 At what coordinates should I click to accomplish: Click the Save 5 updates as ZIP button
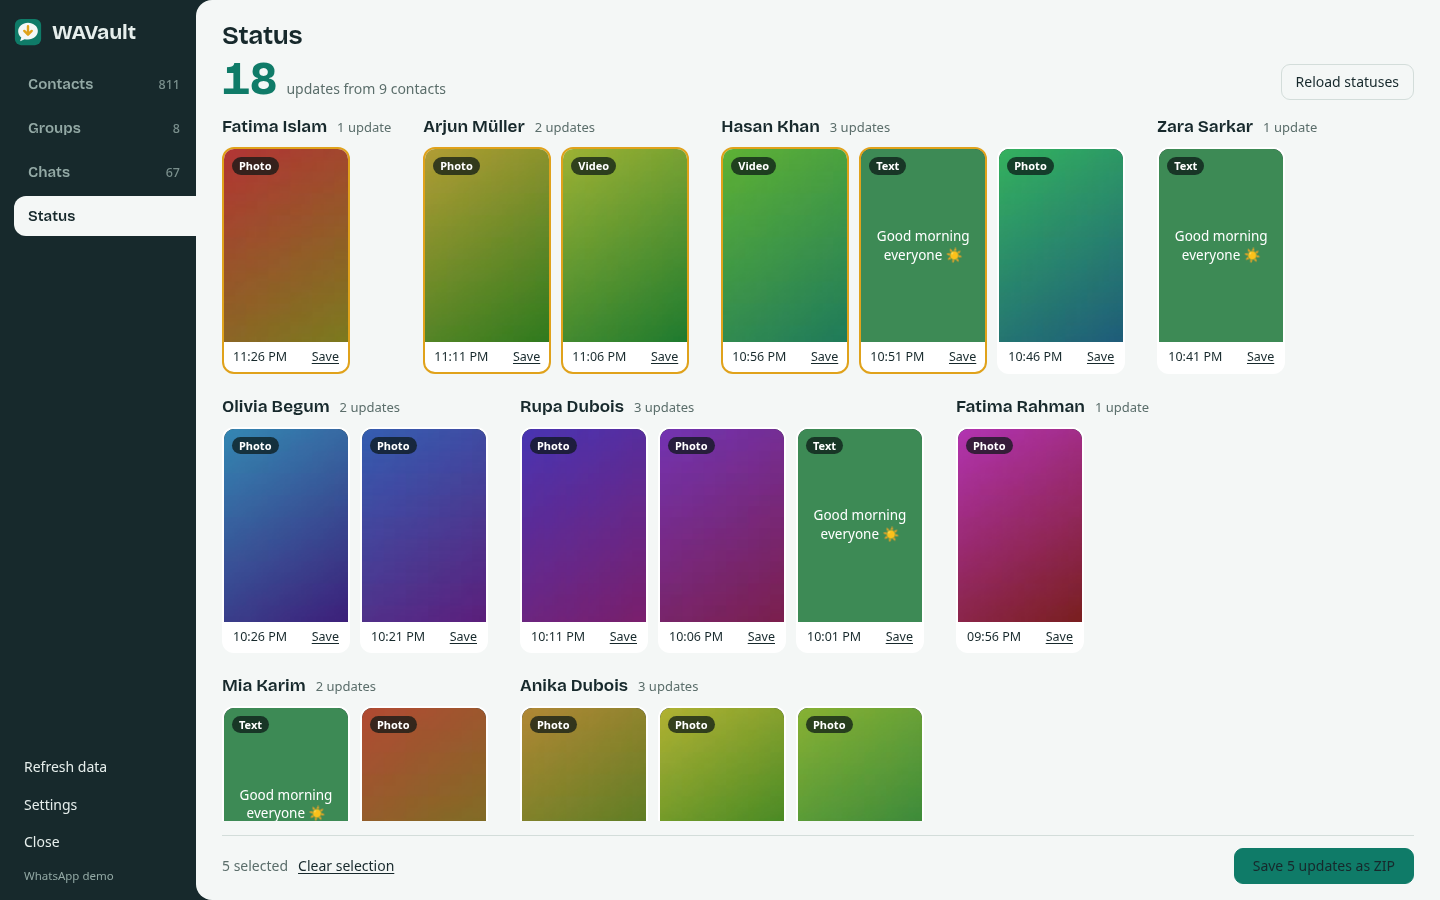pyautogui.click(x=1323, y=866)
